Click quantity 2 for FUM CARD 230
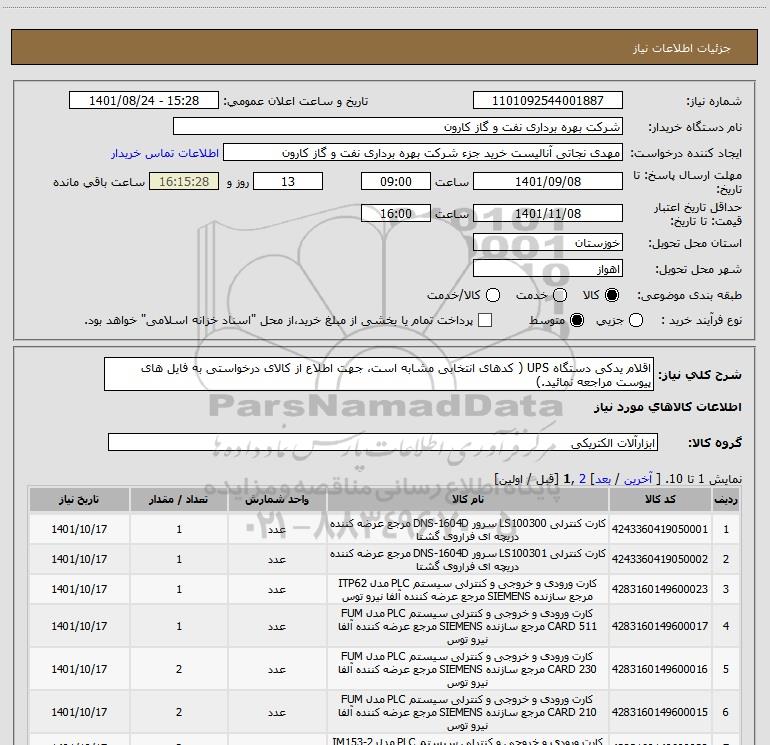 pyautogui.click(x=179, y=669)
